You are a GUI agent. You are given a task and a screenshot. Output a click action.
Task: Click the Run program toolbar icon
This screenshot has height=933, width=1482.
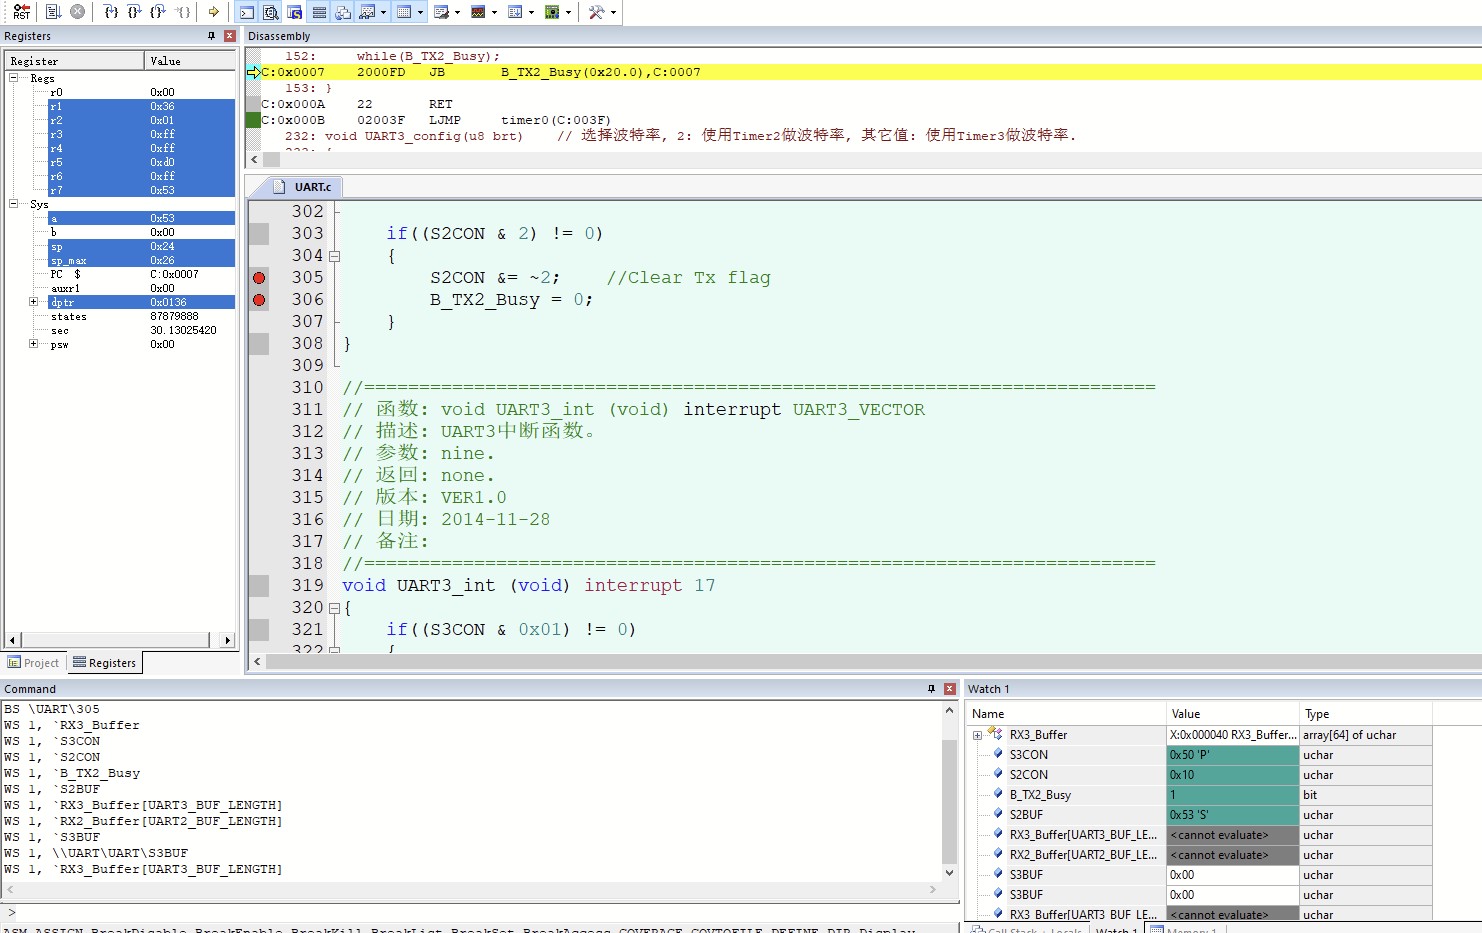pyautogui.click(x=54, y=12)
